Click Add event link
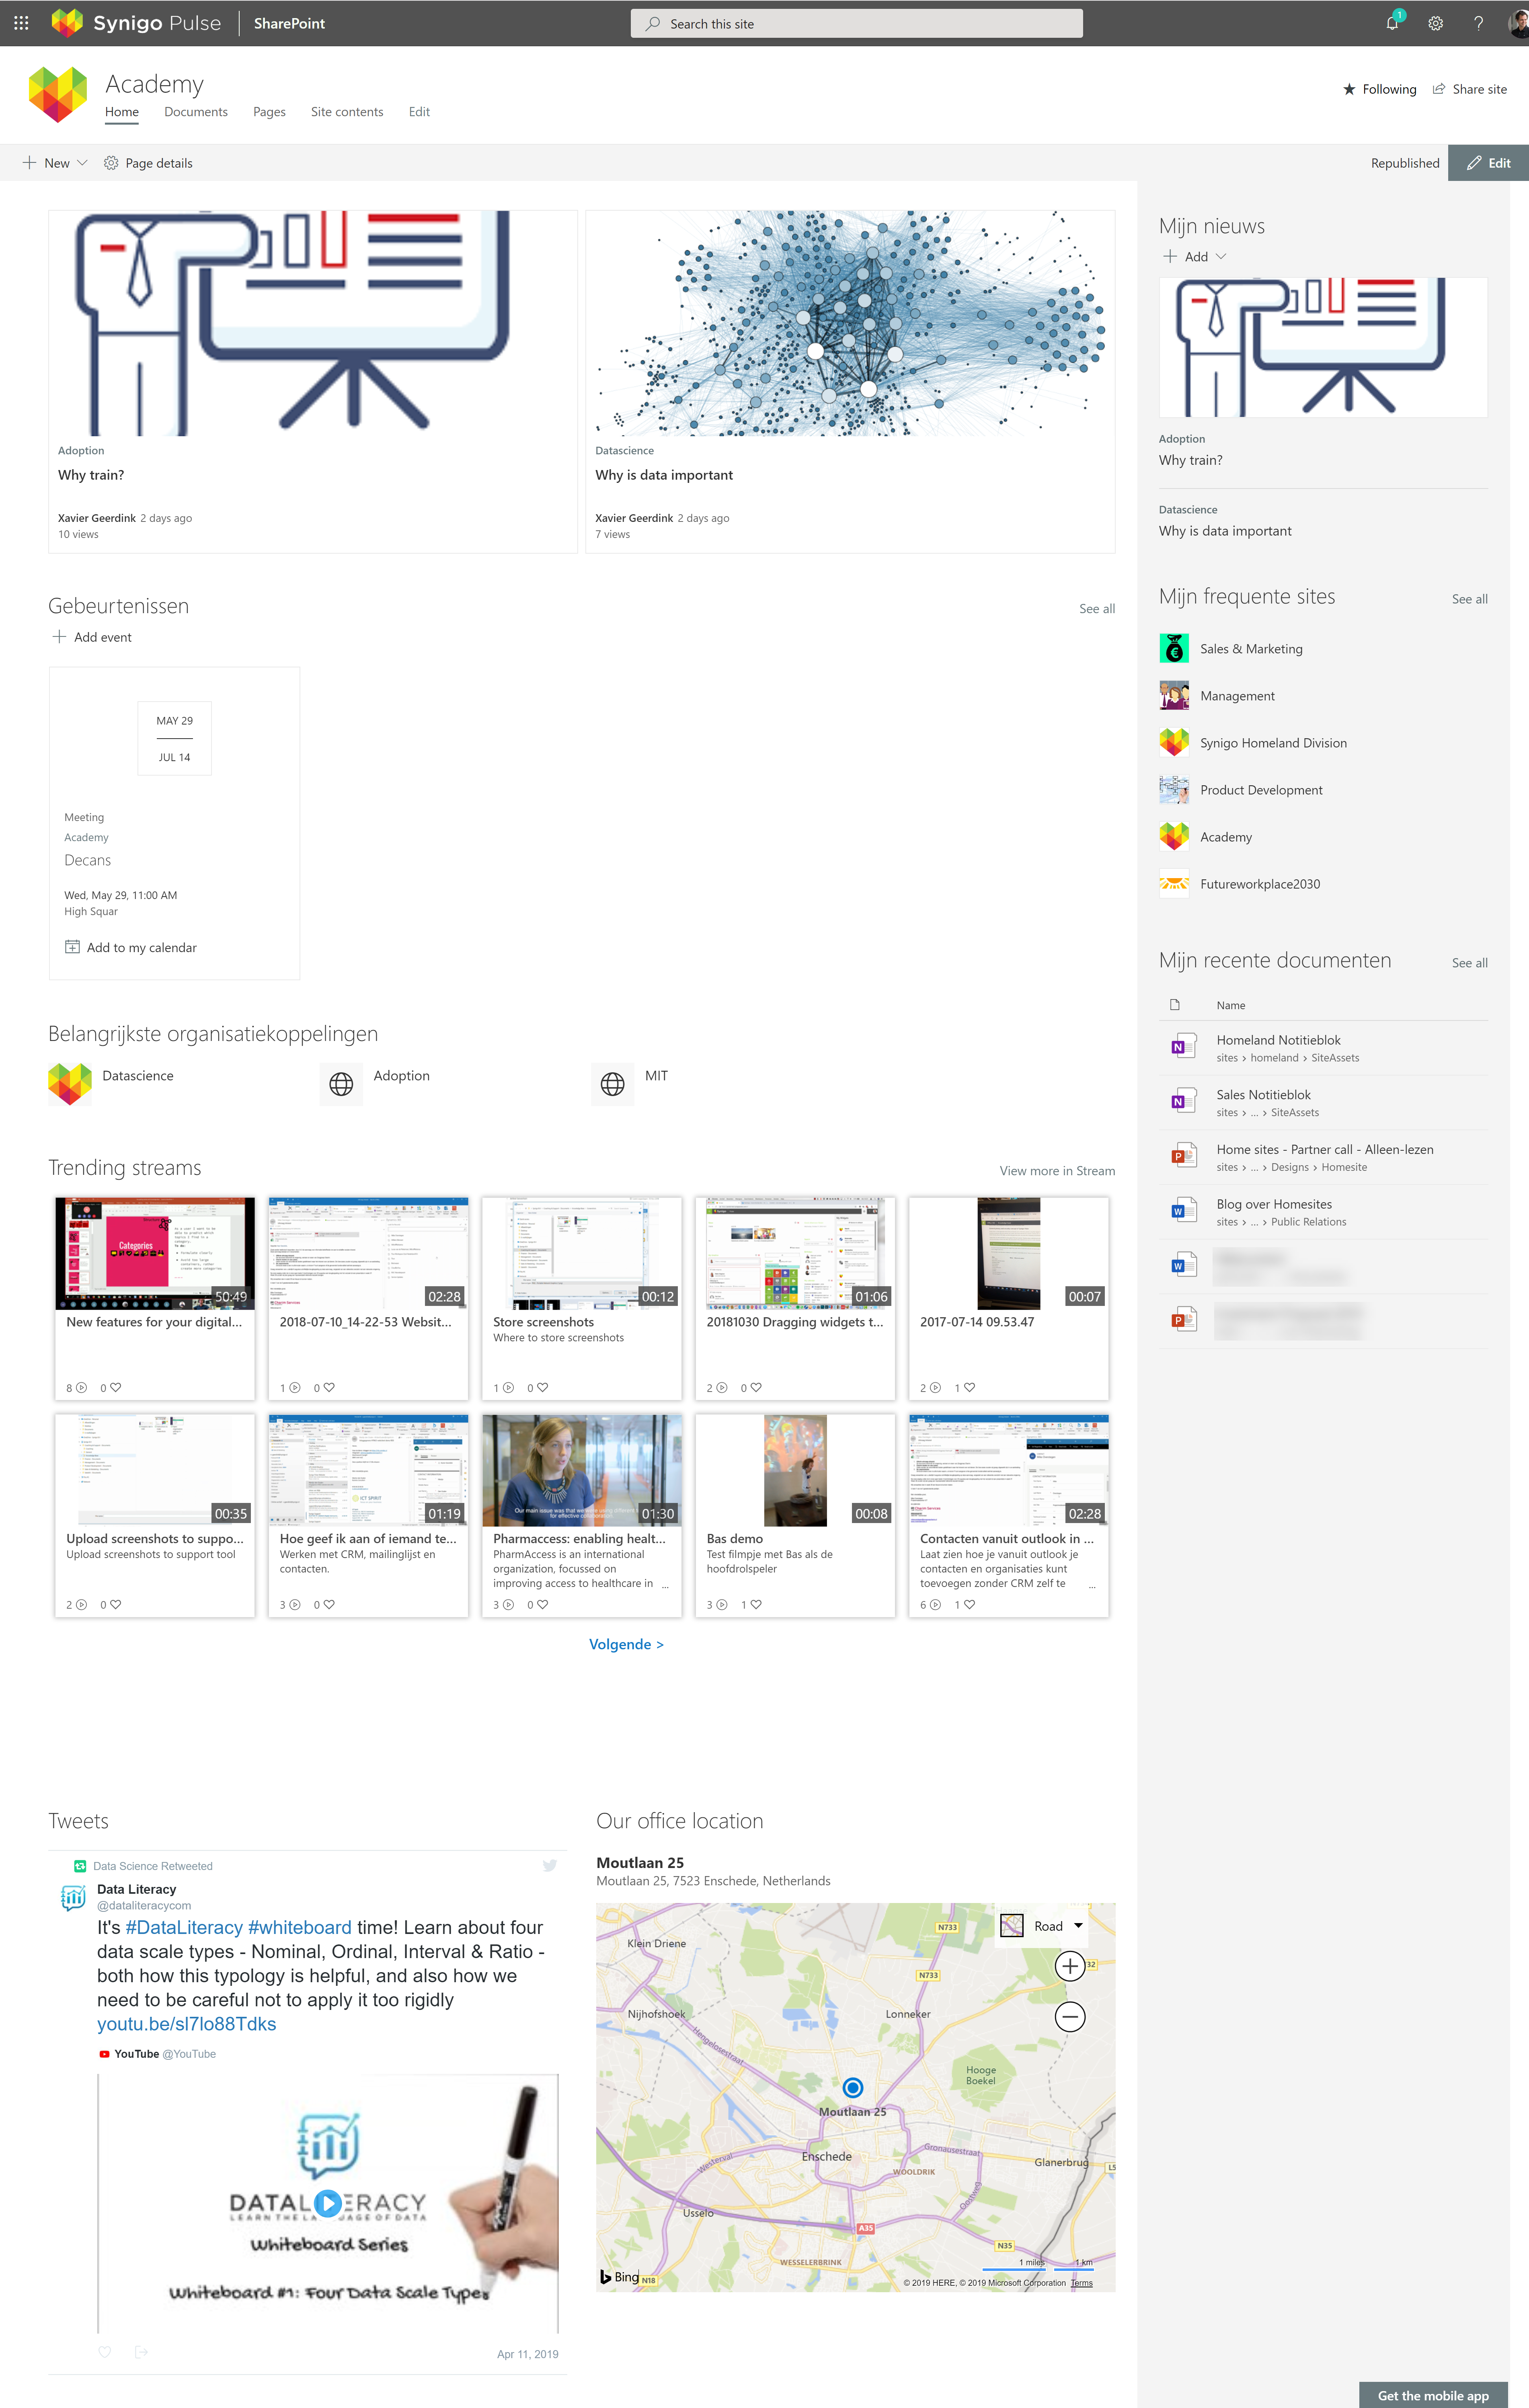This screenshot has width=1529, height=2408. click(92, 637)
